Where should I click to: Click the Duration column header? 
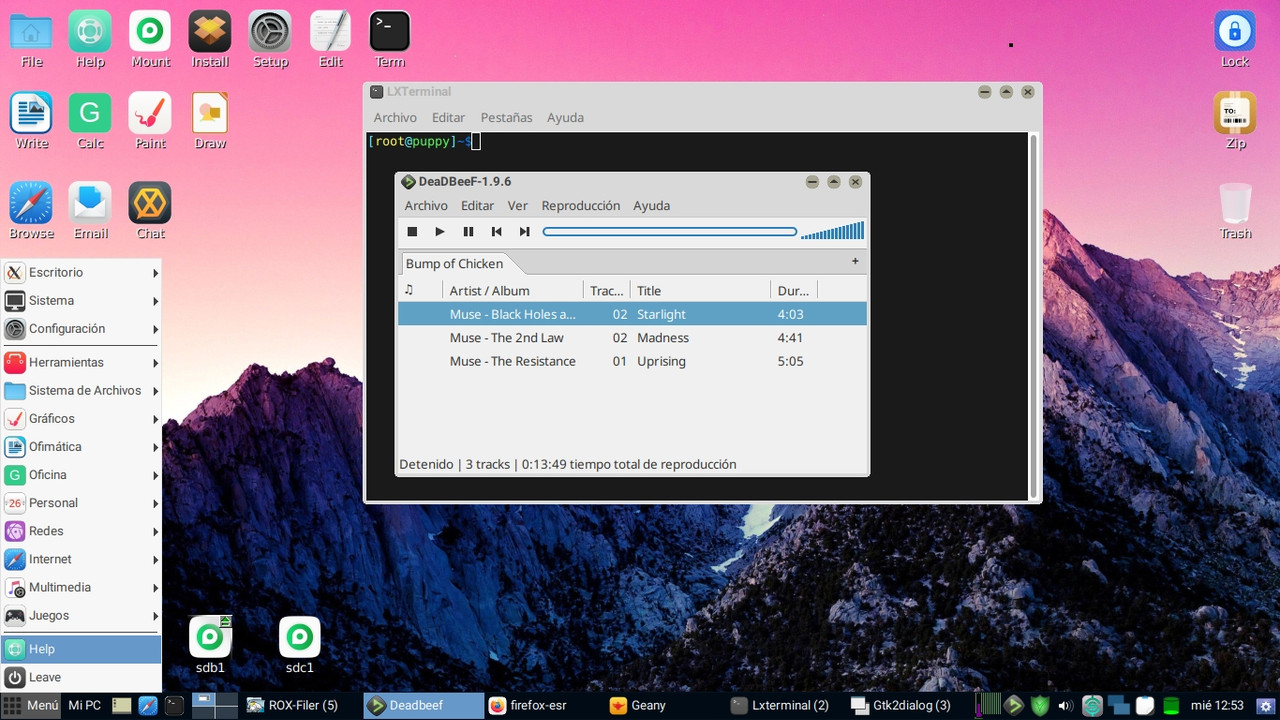[x=794, y=291]
